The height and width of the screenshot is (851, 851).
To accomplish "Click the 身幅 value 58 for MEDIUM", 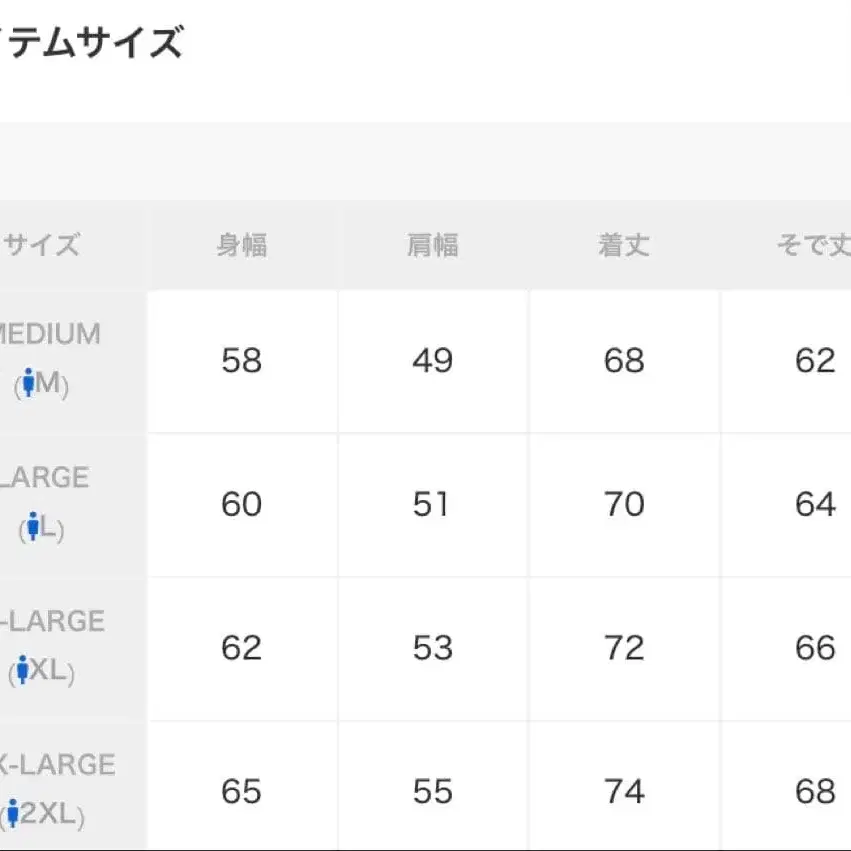I will click(242, 361).
